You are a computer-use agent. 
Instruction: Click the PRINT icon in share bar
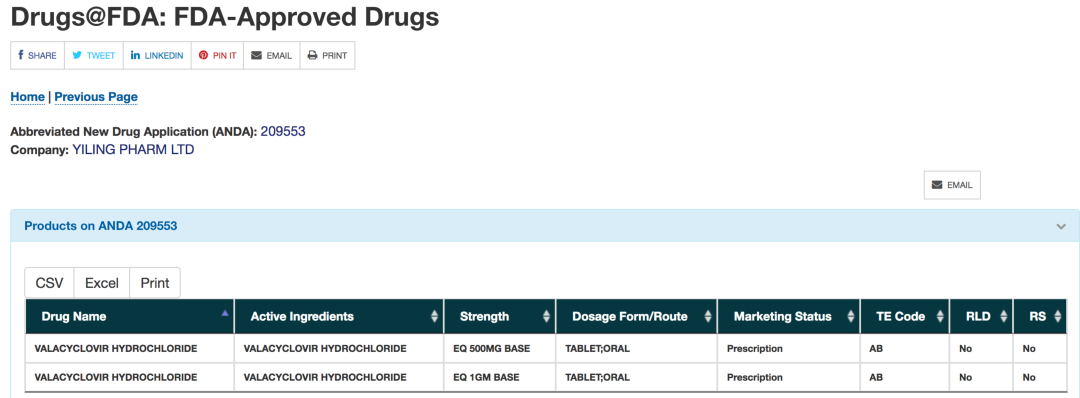click(327, 56)
